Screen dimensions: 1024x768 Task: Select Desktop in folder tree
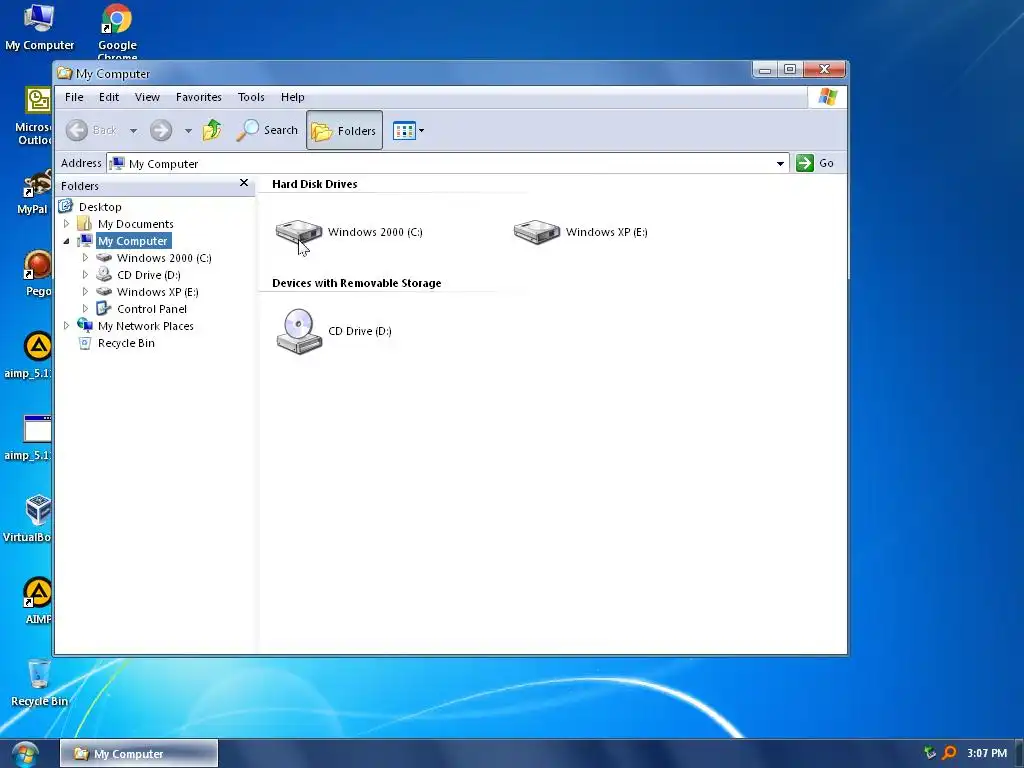(100, 207)
